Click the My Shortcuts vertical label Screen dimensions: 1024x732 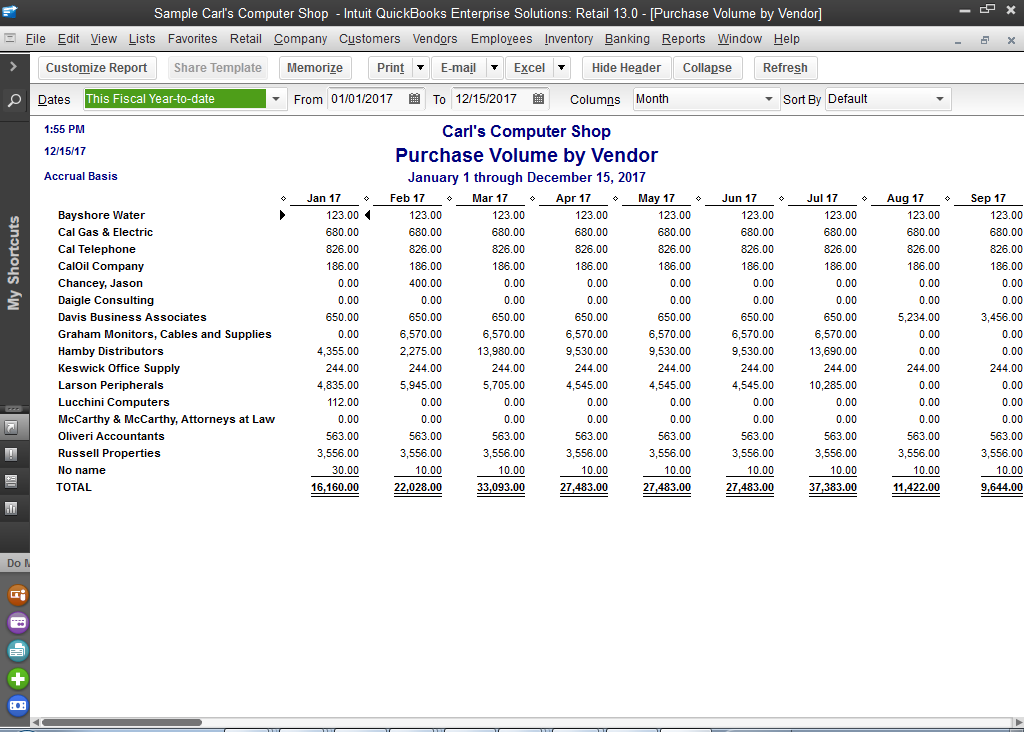coord(14,263)
